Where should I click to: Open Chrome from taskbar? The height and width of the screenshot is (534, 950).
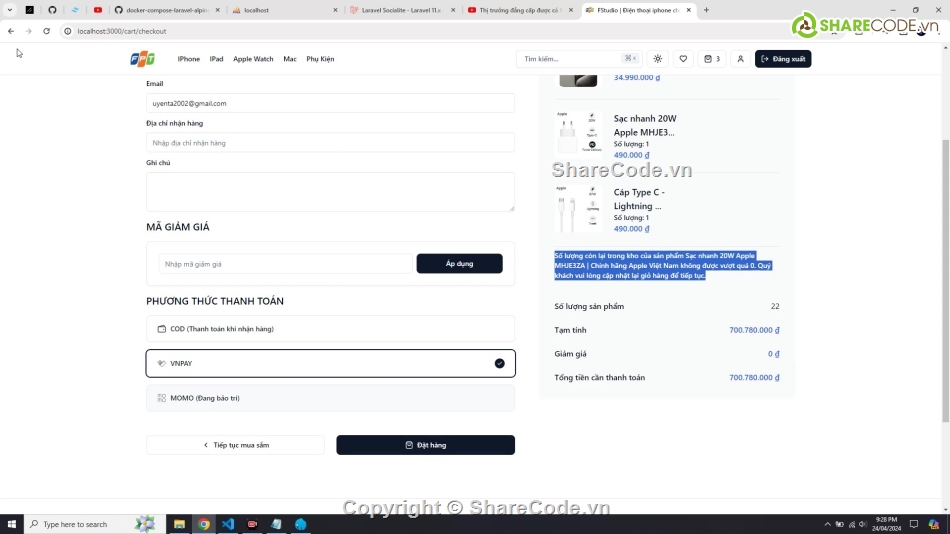click(204, 524)
